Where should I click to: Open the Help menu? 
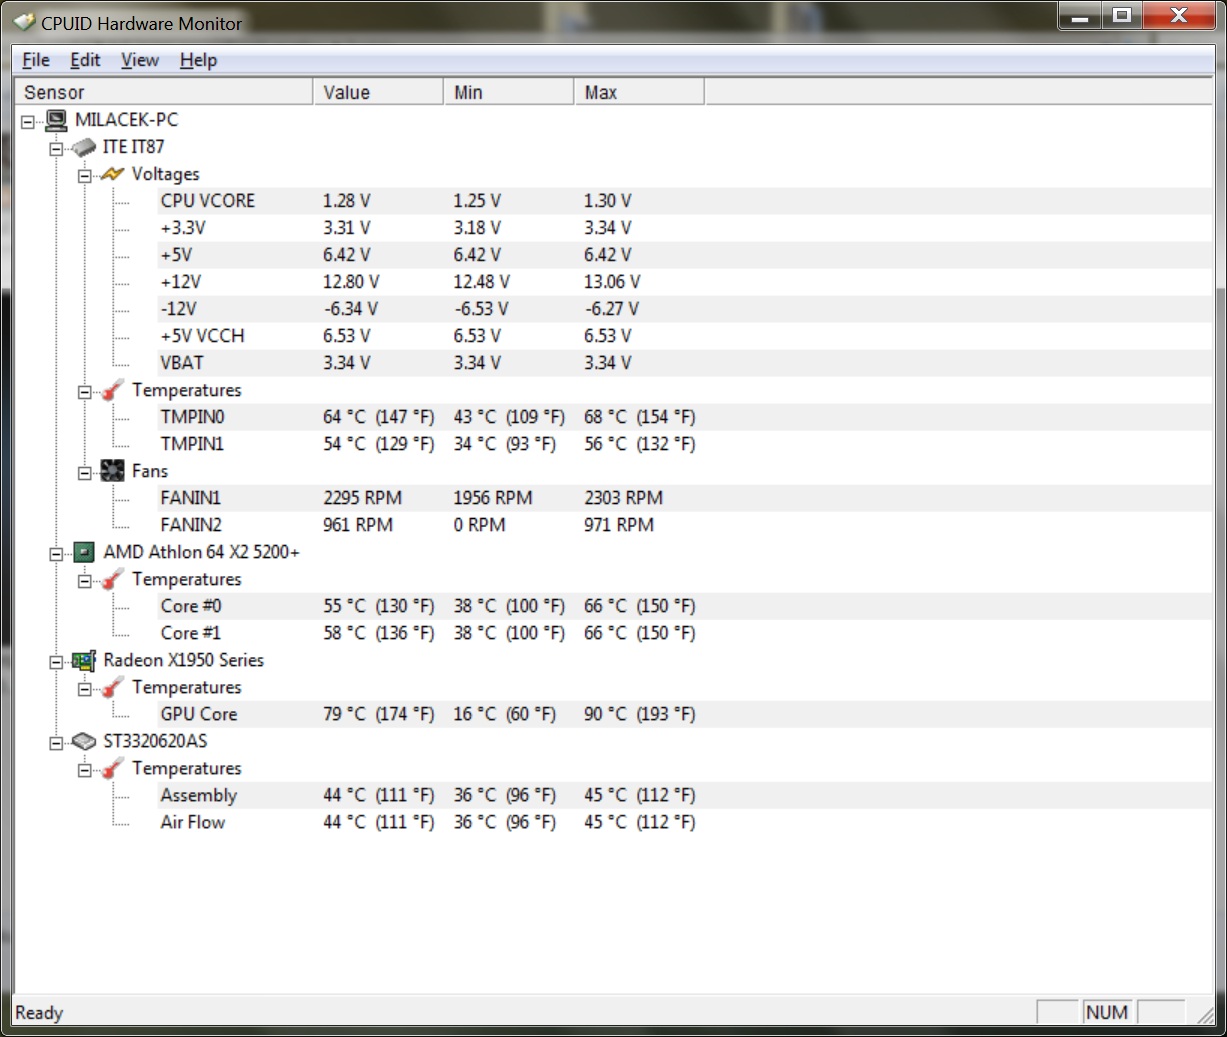[x=198, y=60]
